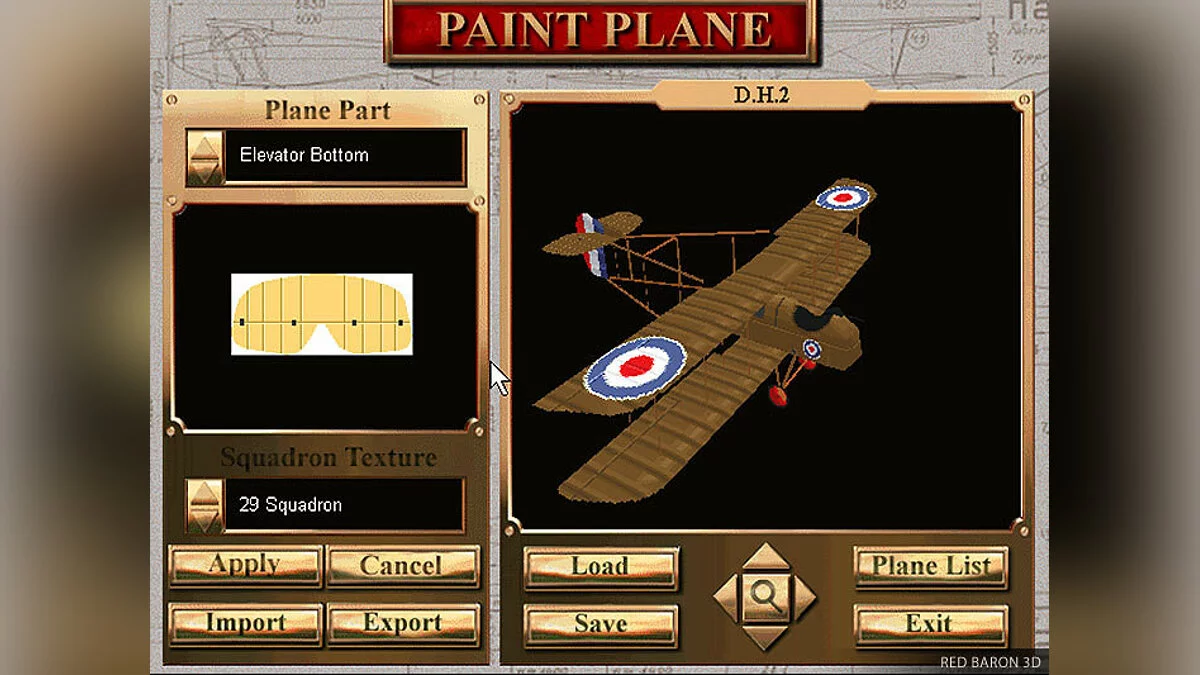Click the elevator bottom texture preview
The height and width of the screenshot is (675, 1200).
(322, 314)
